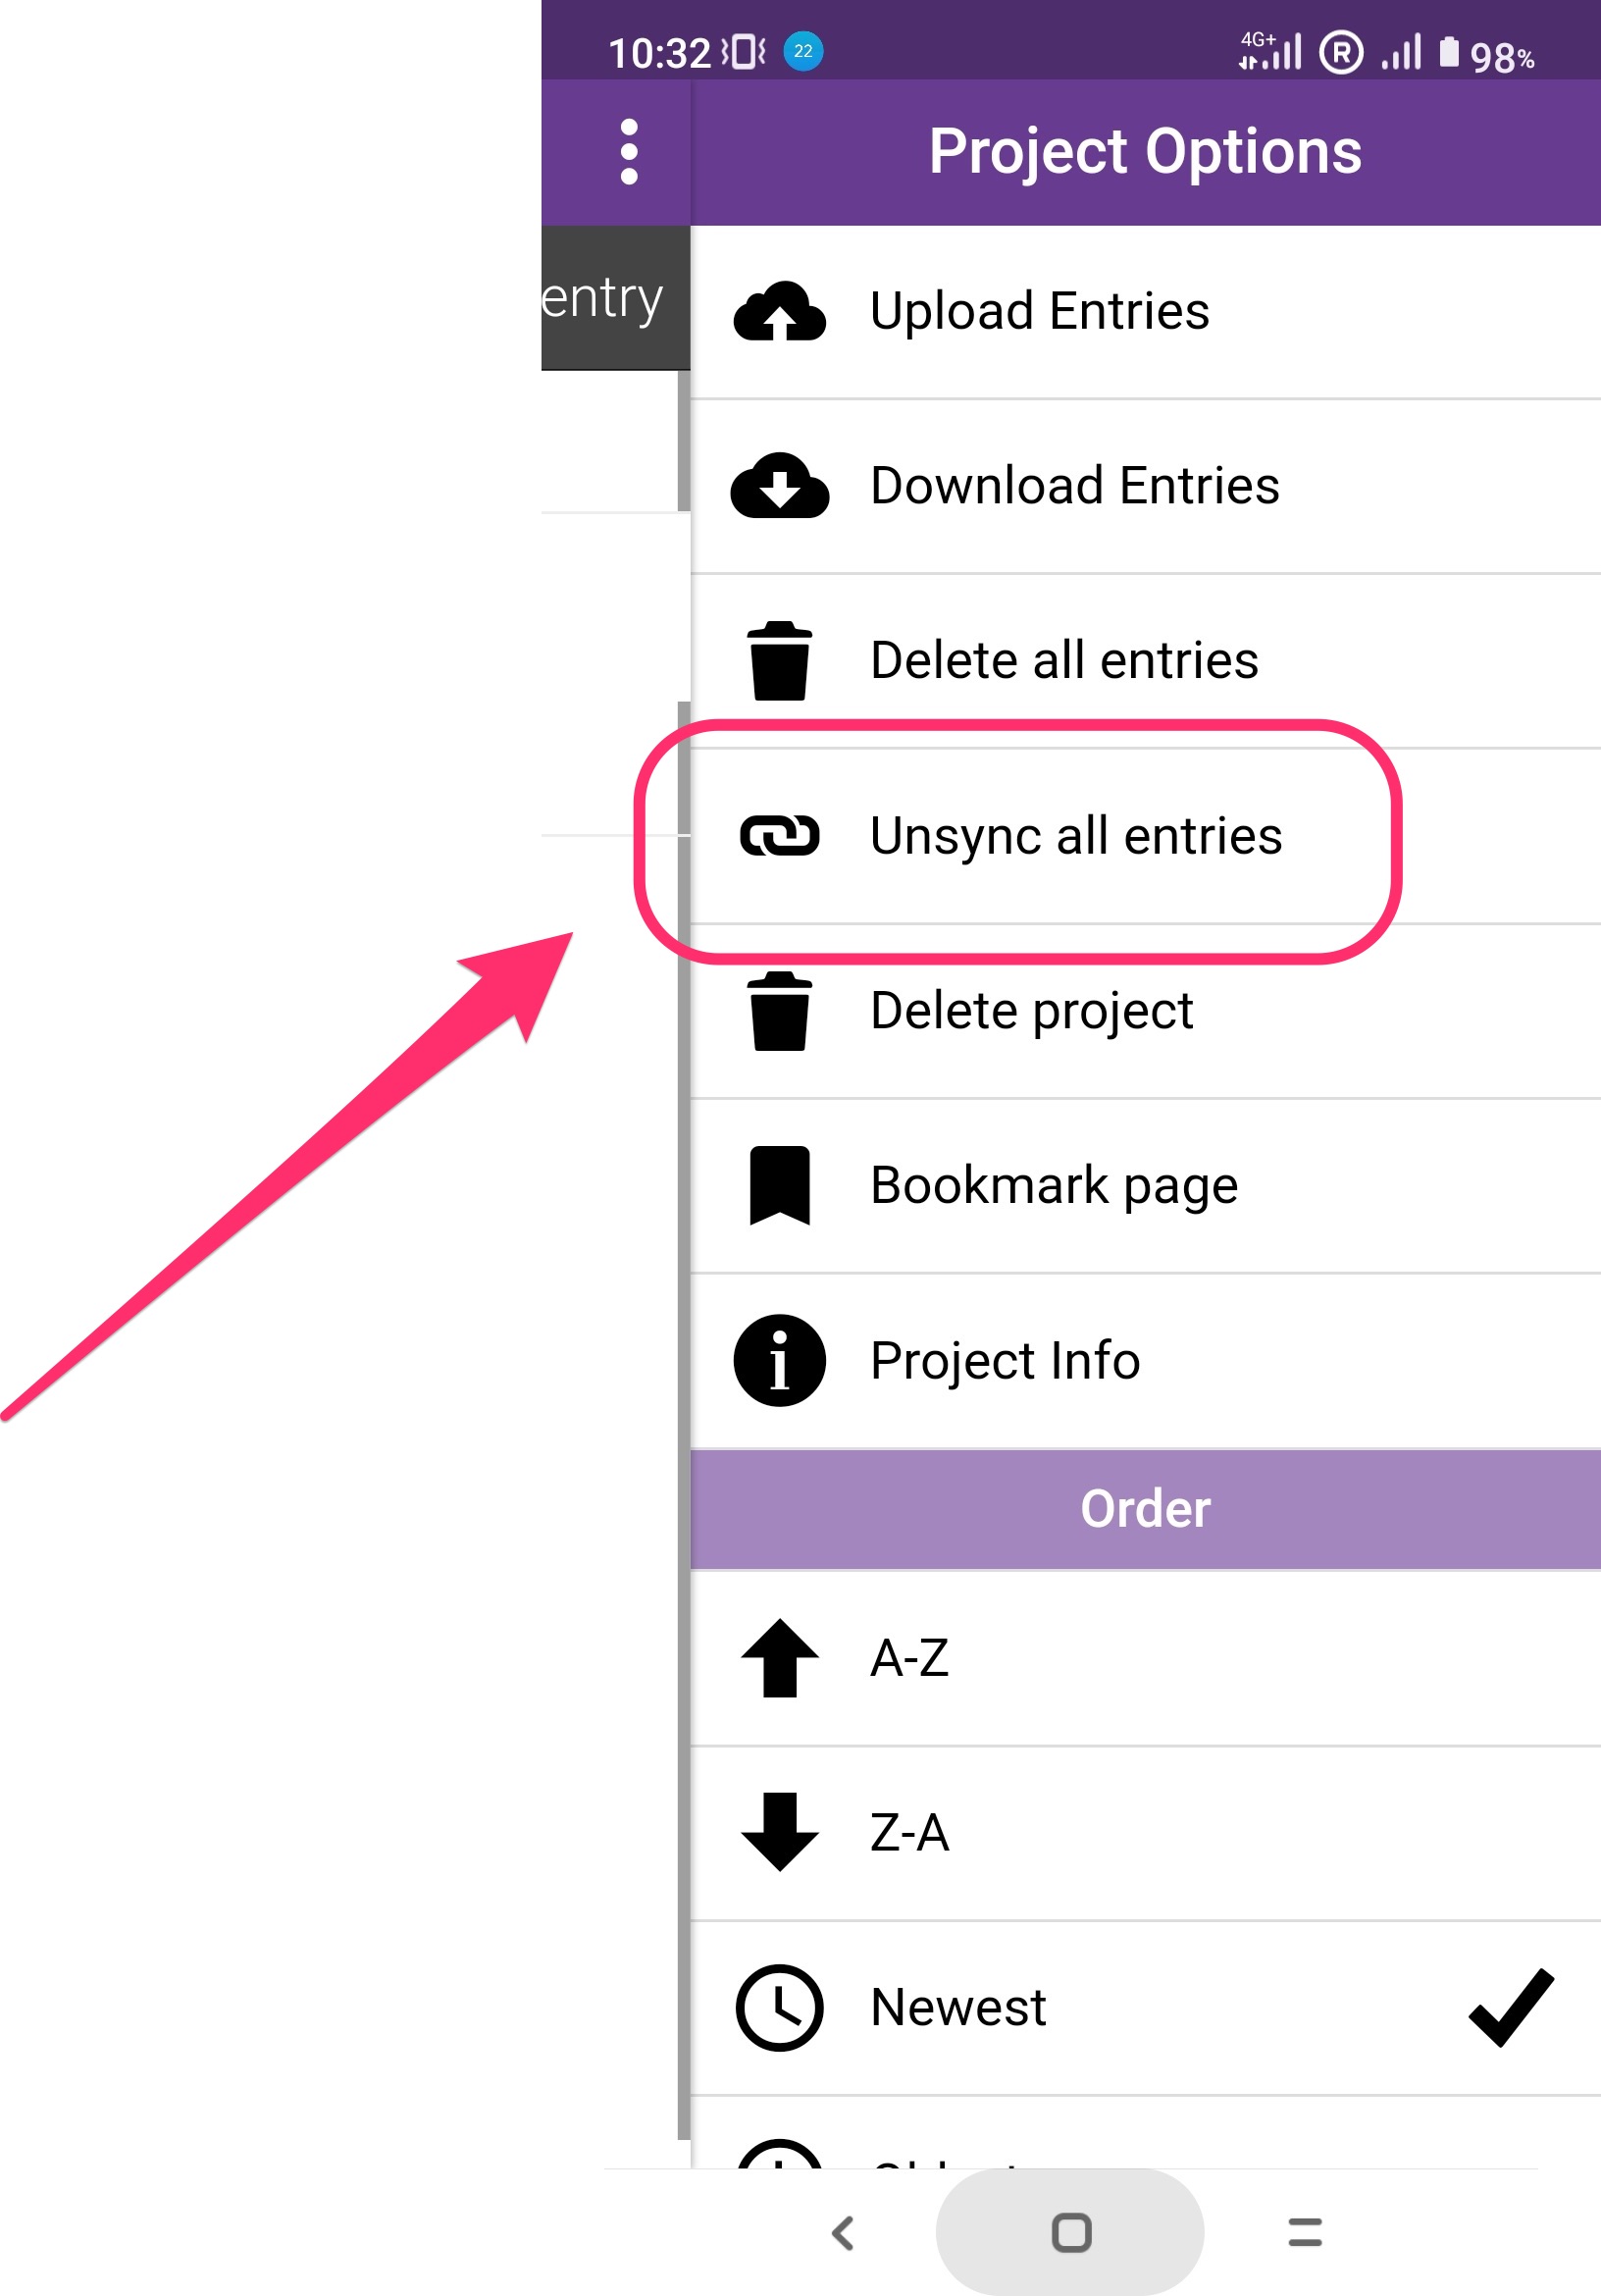Tap the bookmark icon
This screenshot has height=2296, width=1601.
point(779,1185)
